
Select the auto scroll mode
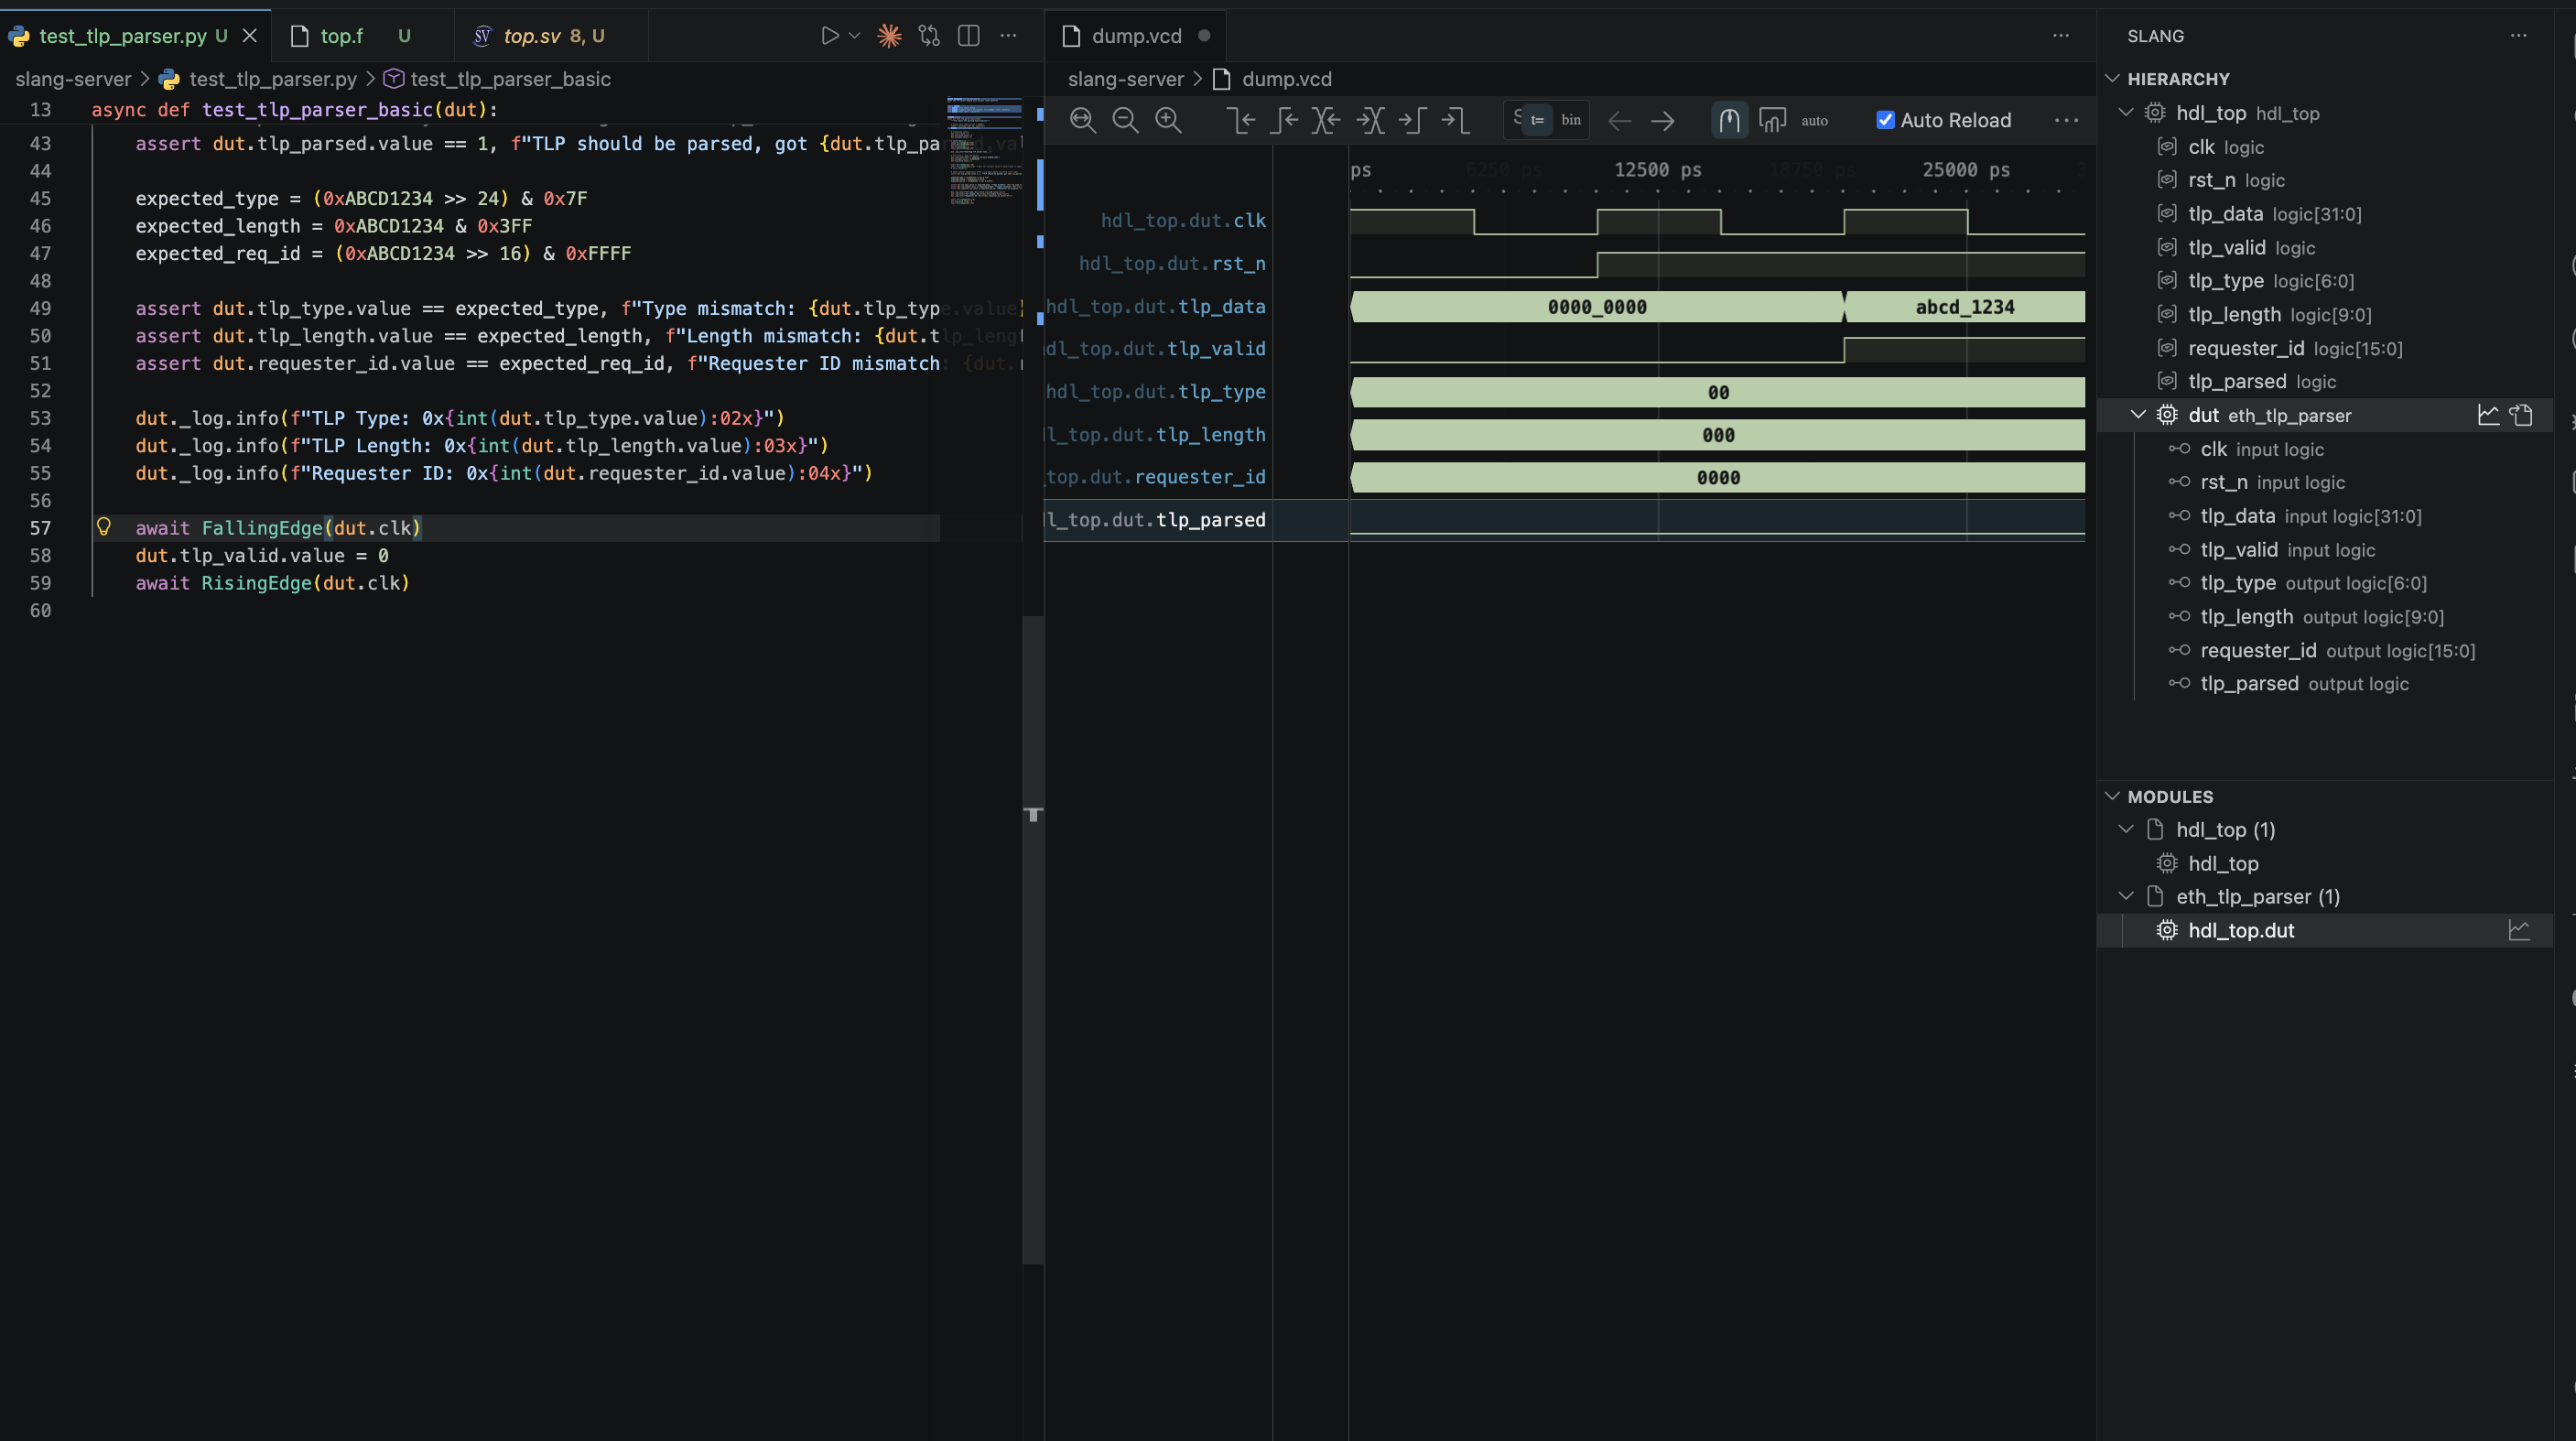[x=1814, y=120]
